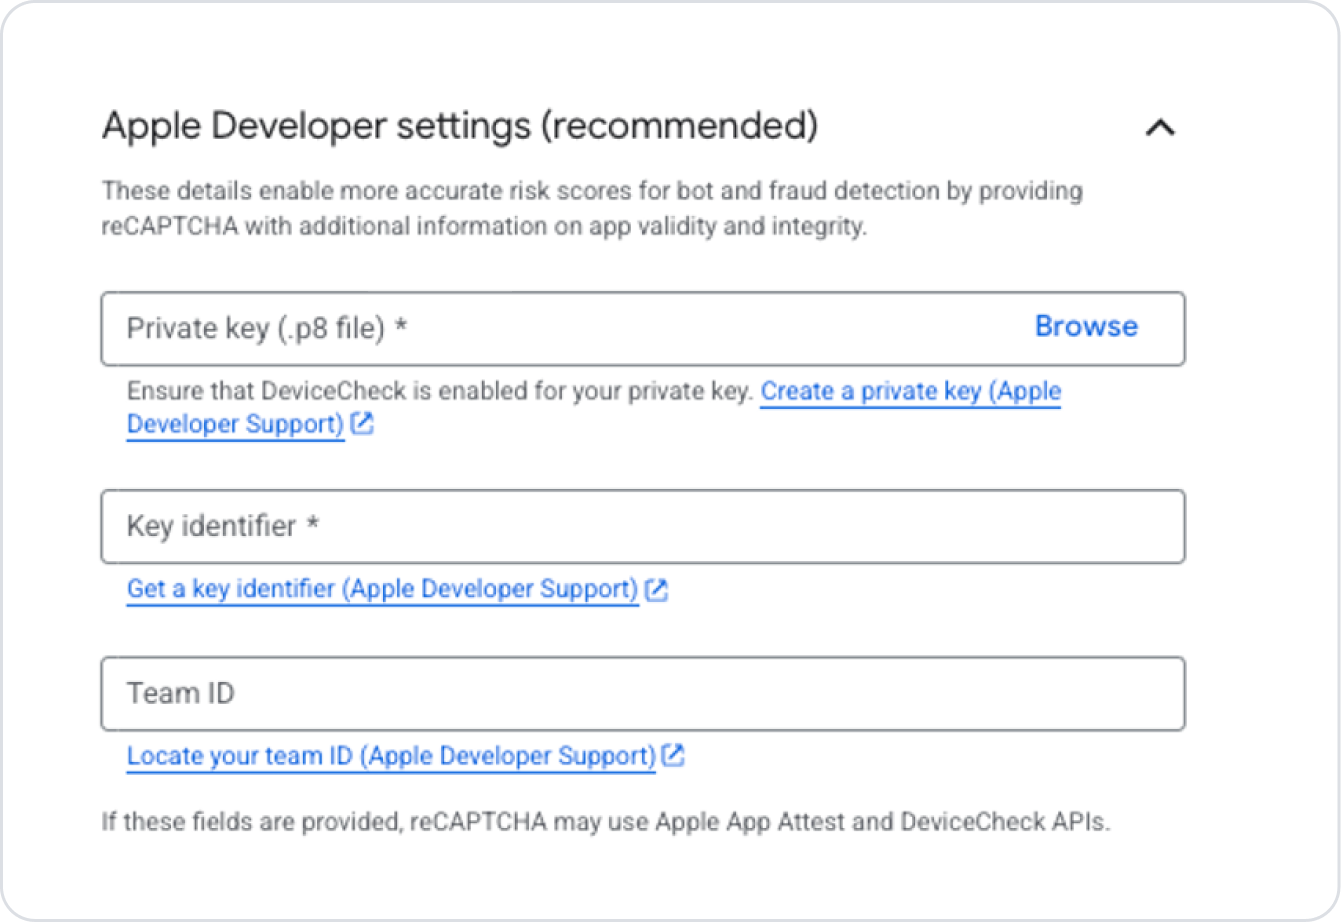Screen dimensions: 1341x922
Task: Click external-link icon after Developer Support)
Action: point(362,424)
